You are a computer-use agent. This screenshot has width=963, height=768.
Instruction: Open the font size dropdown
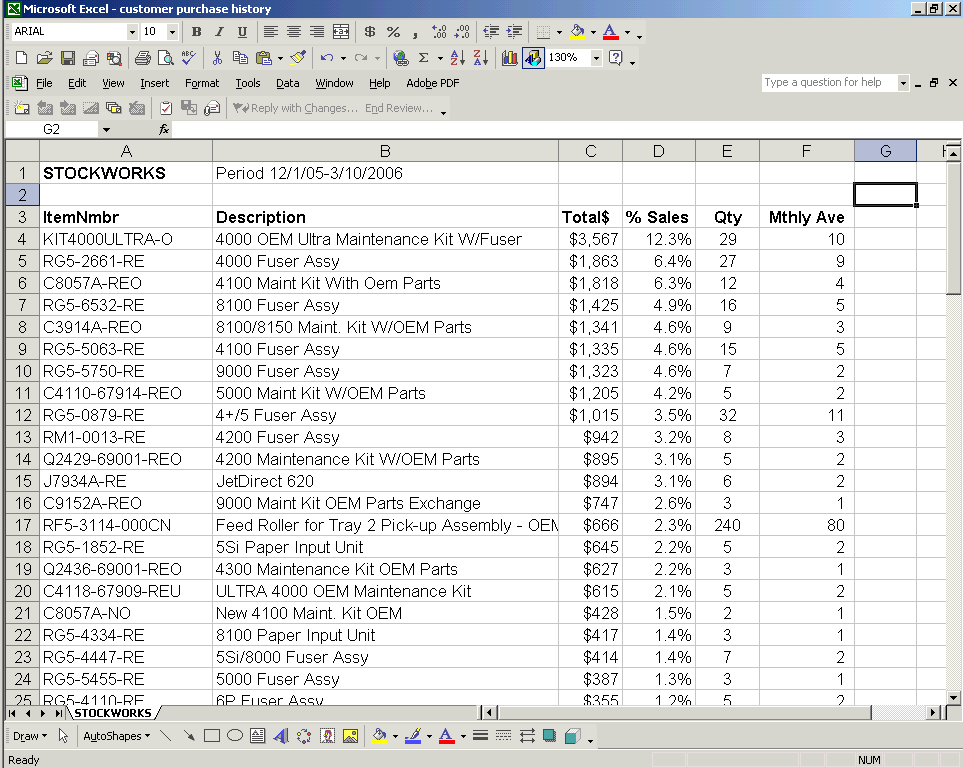[x=173, y=32]
